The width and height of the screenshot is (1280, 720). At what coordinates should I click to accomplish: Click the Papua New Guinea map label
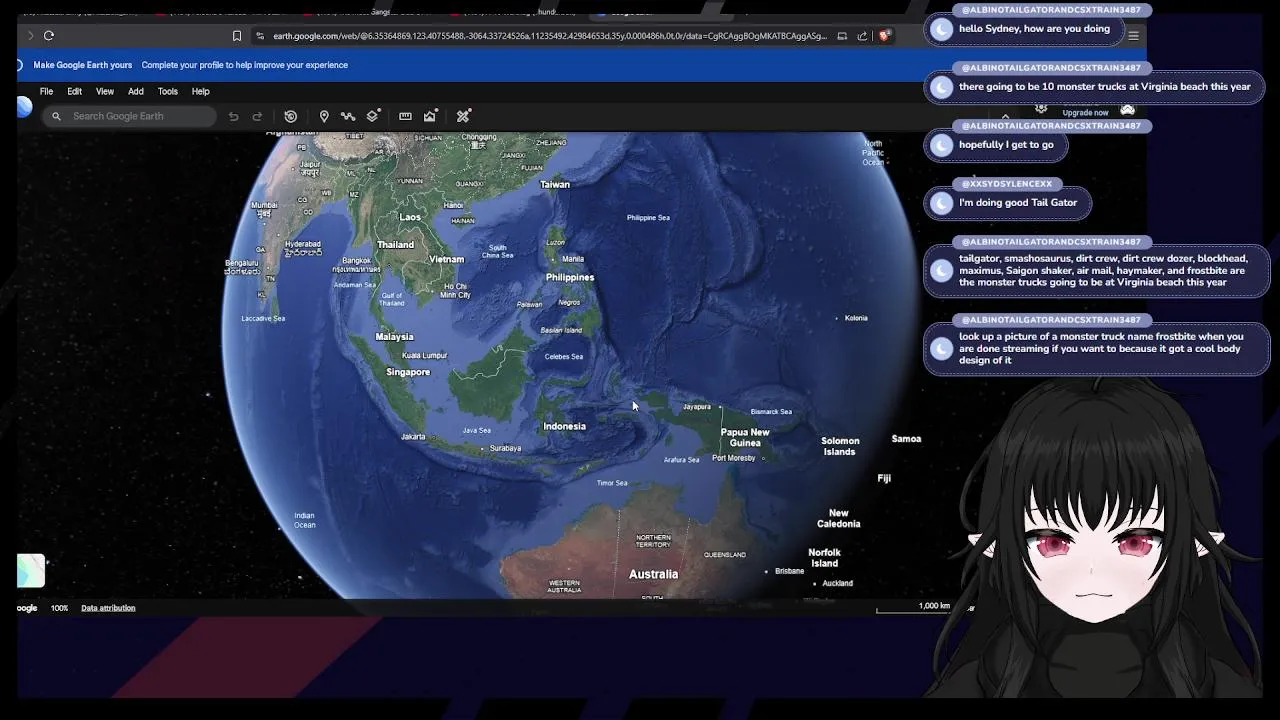click(745, 437)
